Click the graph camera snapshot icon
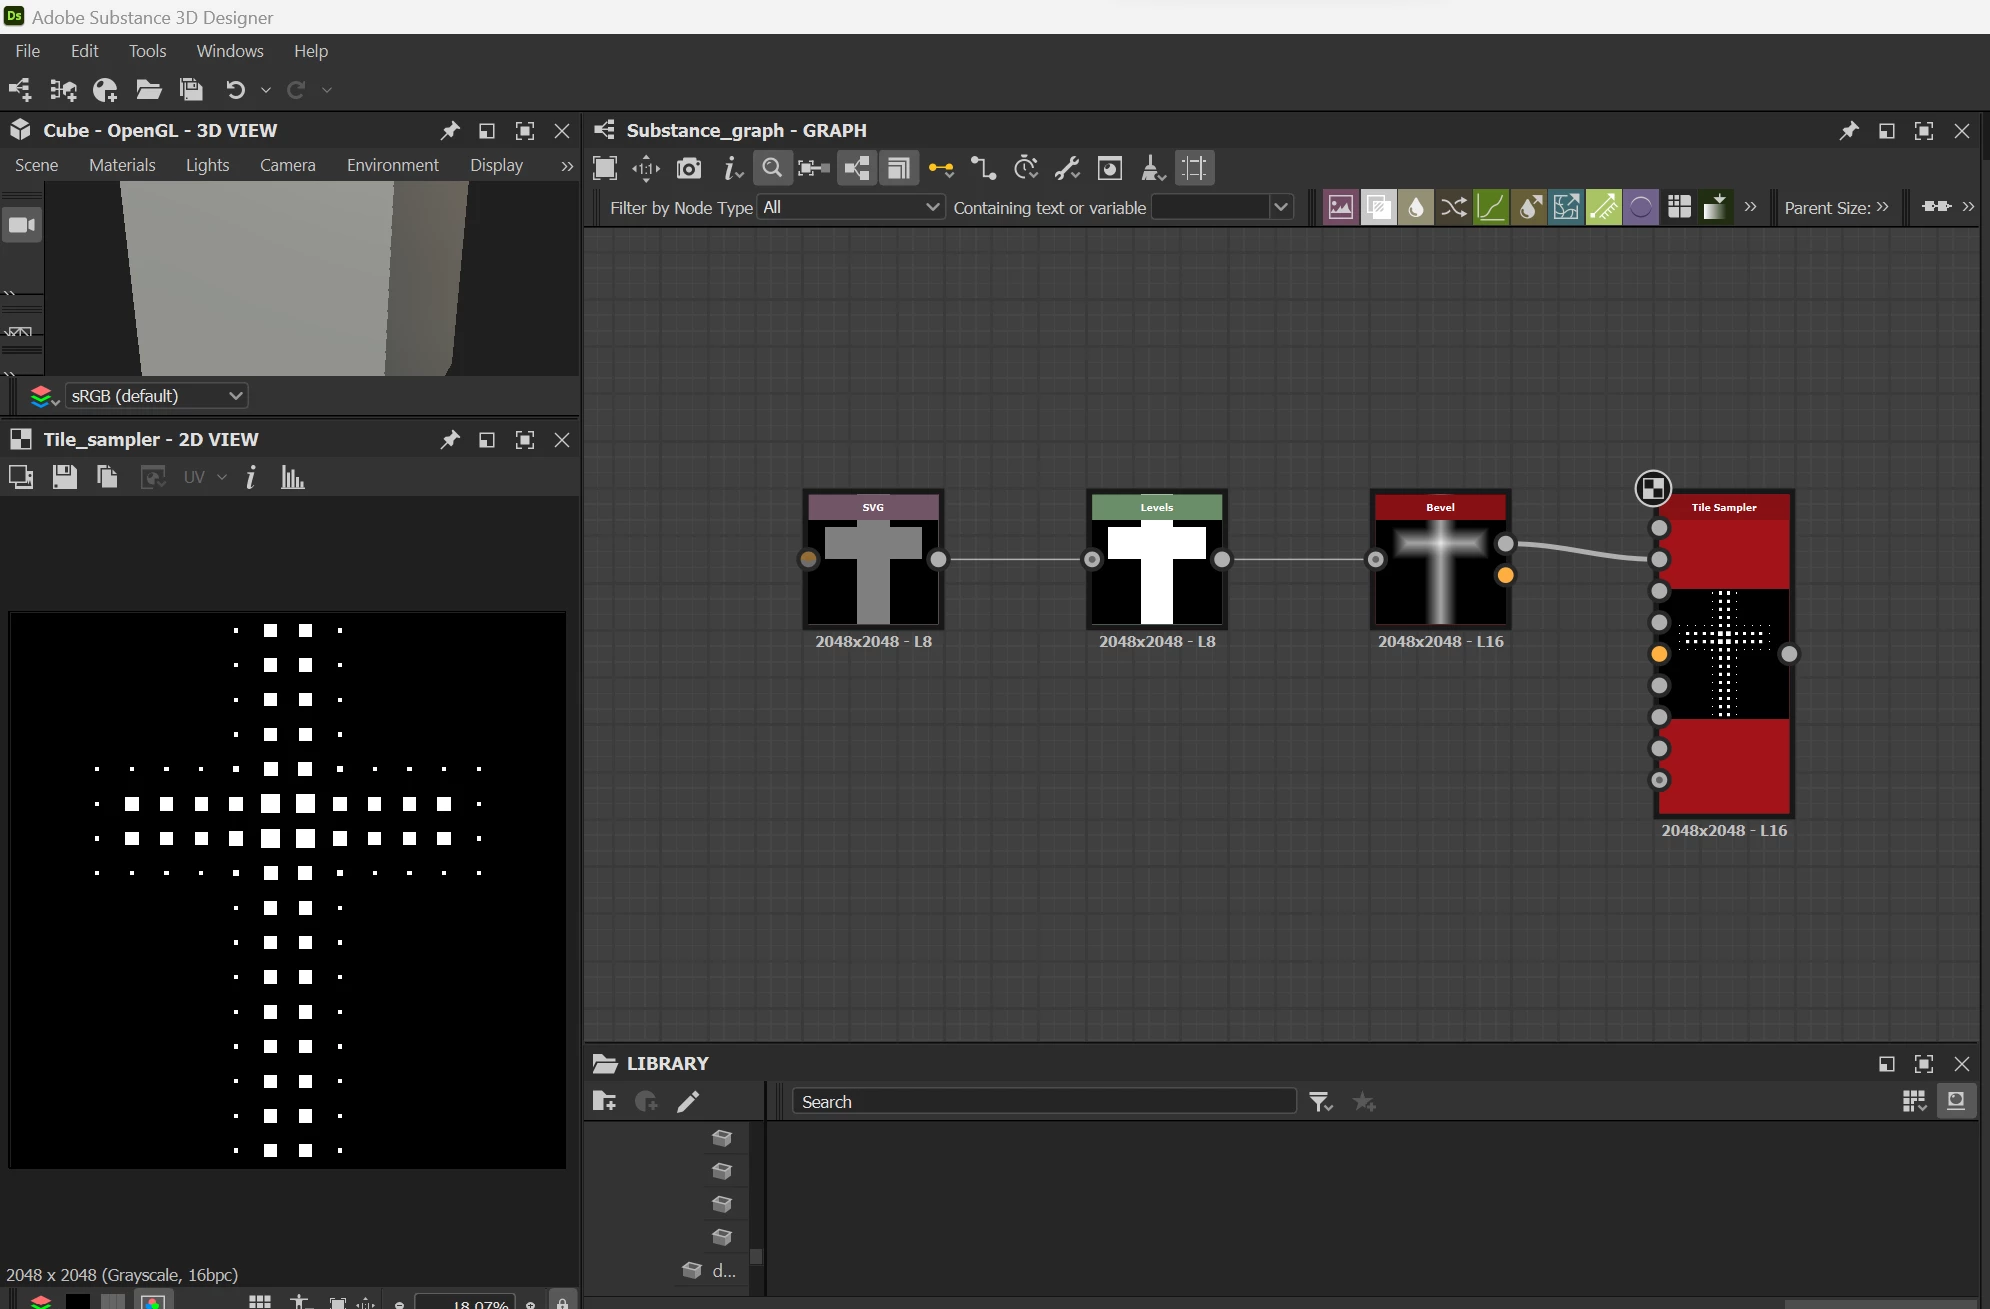This screenshot has height=1309, width=1990. (x=688, y=168)
